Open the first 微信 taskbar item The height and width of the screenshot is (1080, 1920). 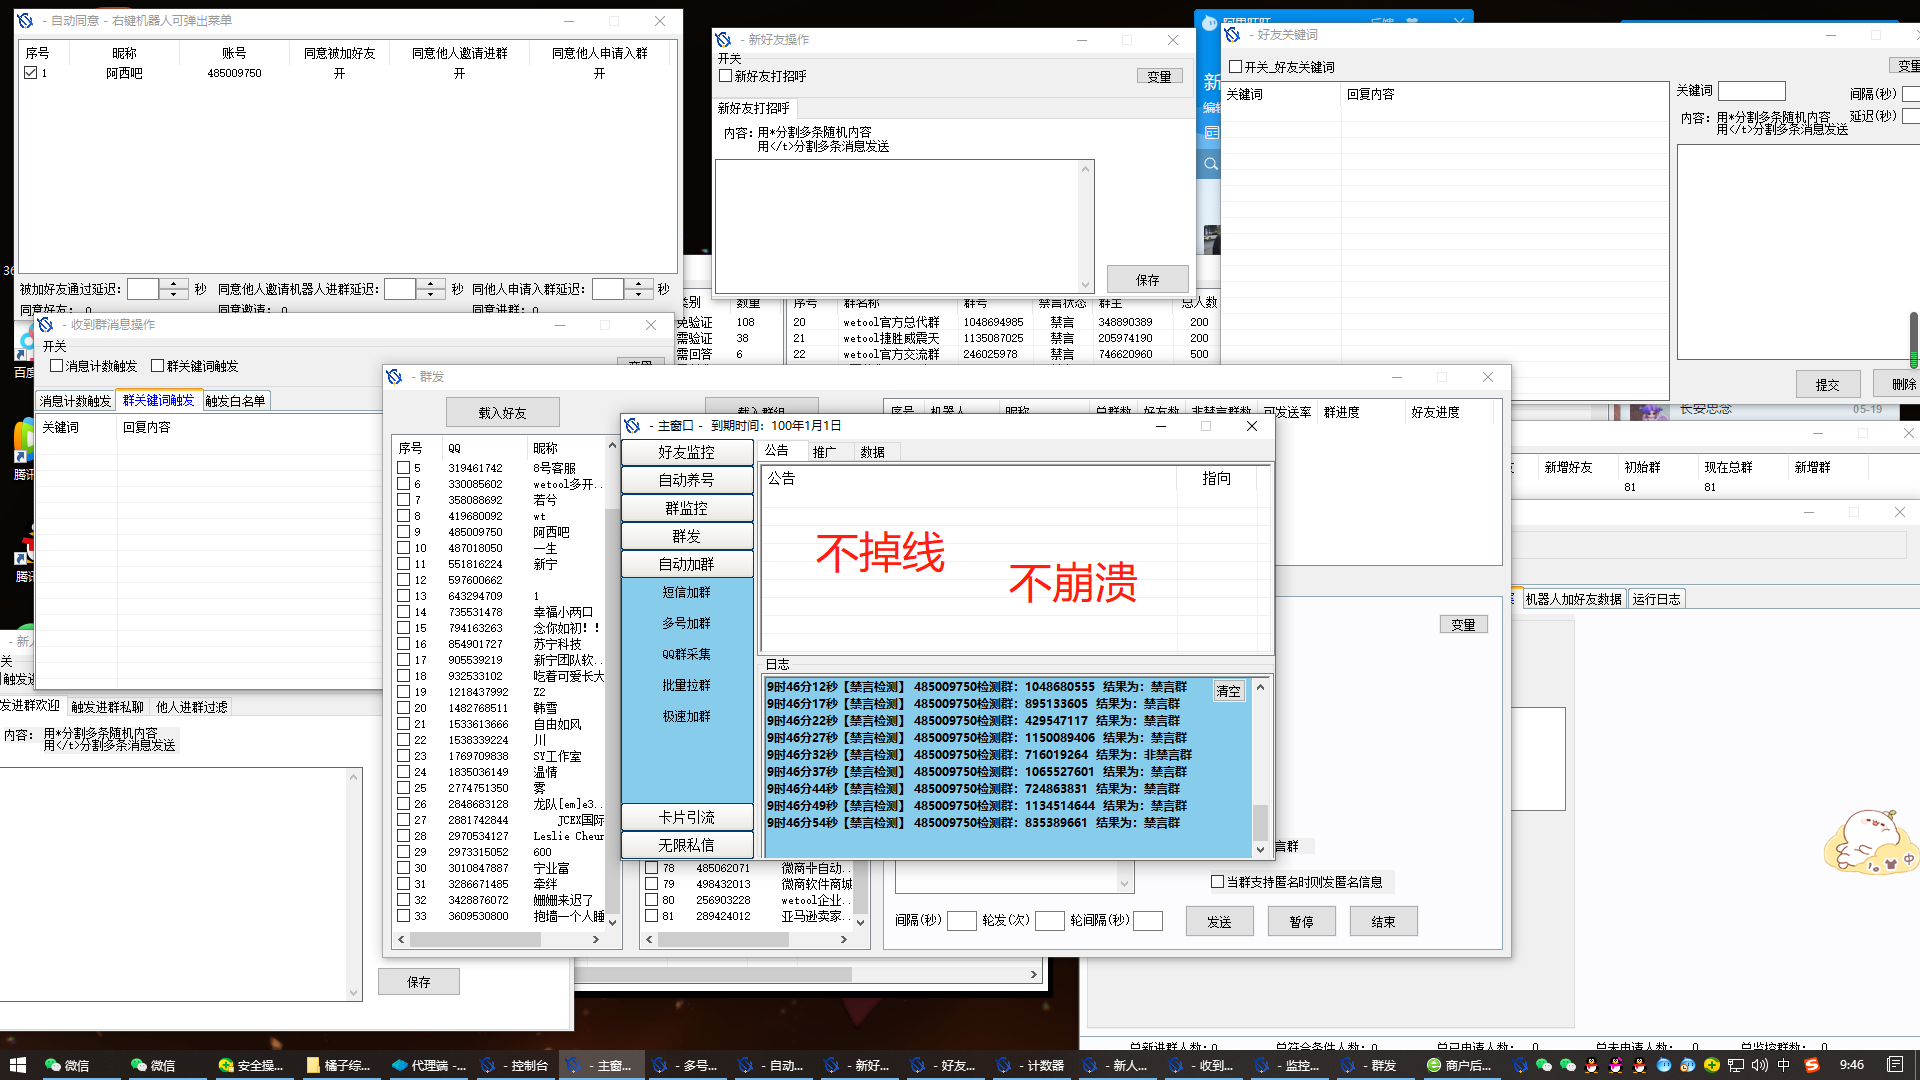click(66, 1065)
